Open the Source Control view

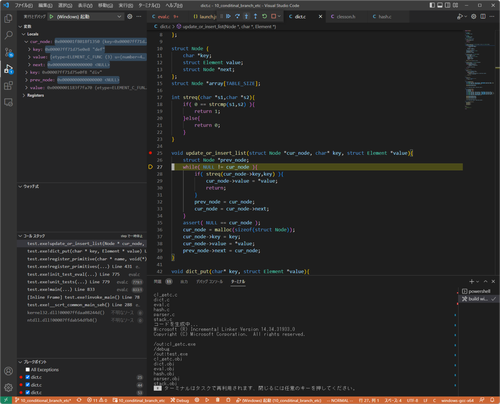click(x=8, y=52)
